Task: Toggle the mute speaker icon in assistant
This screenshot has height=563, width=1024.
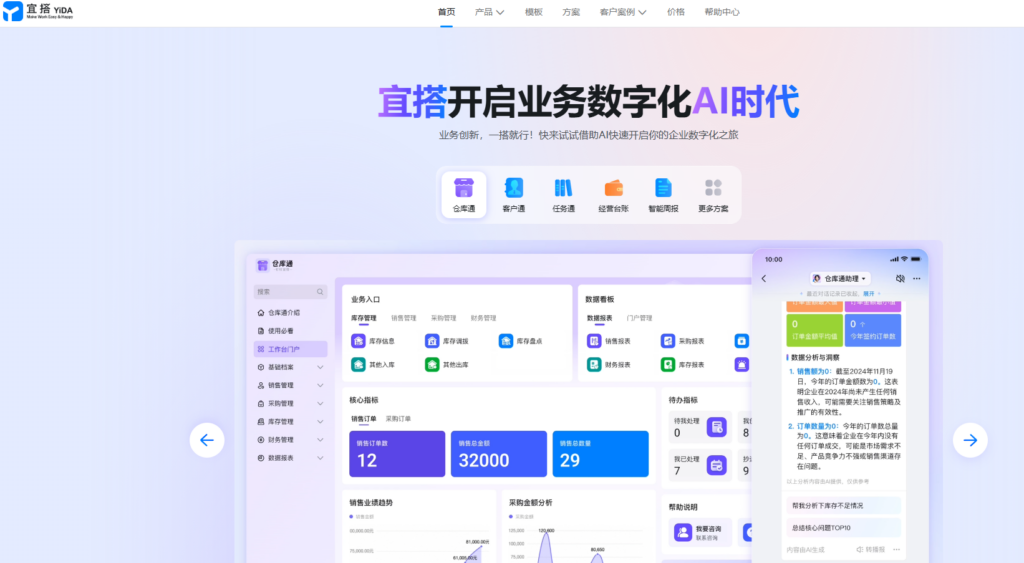Action: 900,278
